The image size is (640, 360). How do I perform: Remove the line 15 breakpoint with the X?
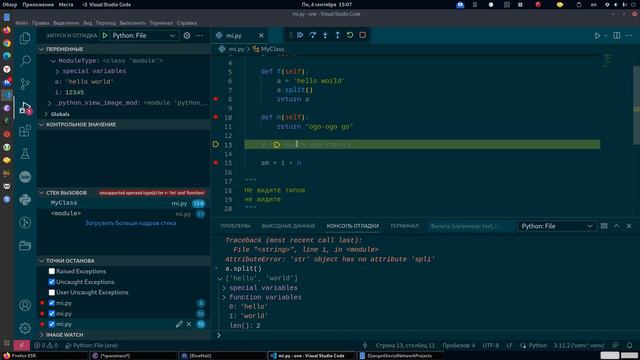[189, 324]
